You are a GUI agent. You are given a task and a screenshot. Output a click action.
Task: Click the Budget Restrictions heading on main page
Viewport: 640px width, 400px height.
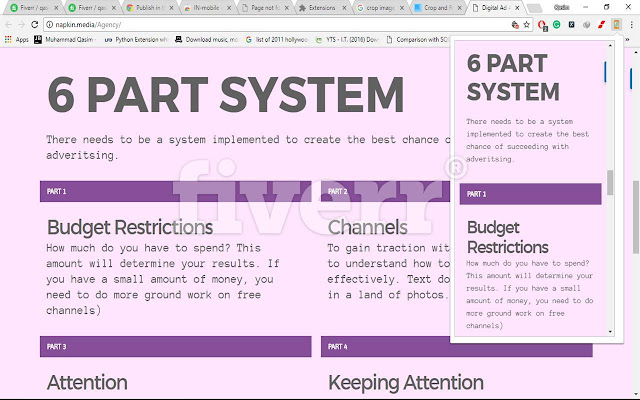click(x=130, y=227)
